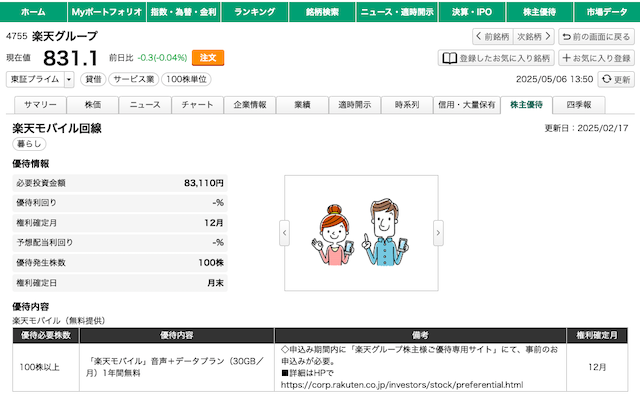This screenshot has width=640, height=395.
Task: Select the 東証プライム market field
Action: [35, 79]
